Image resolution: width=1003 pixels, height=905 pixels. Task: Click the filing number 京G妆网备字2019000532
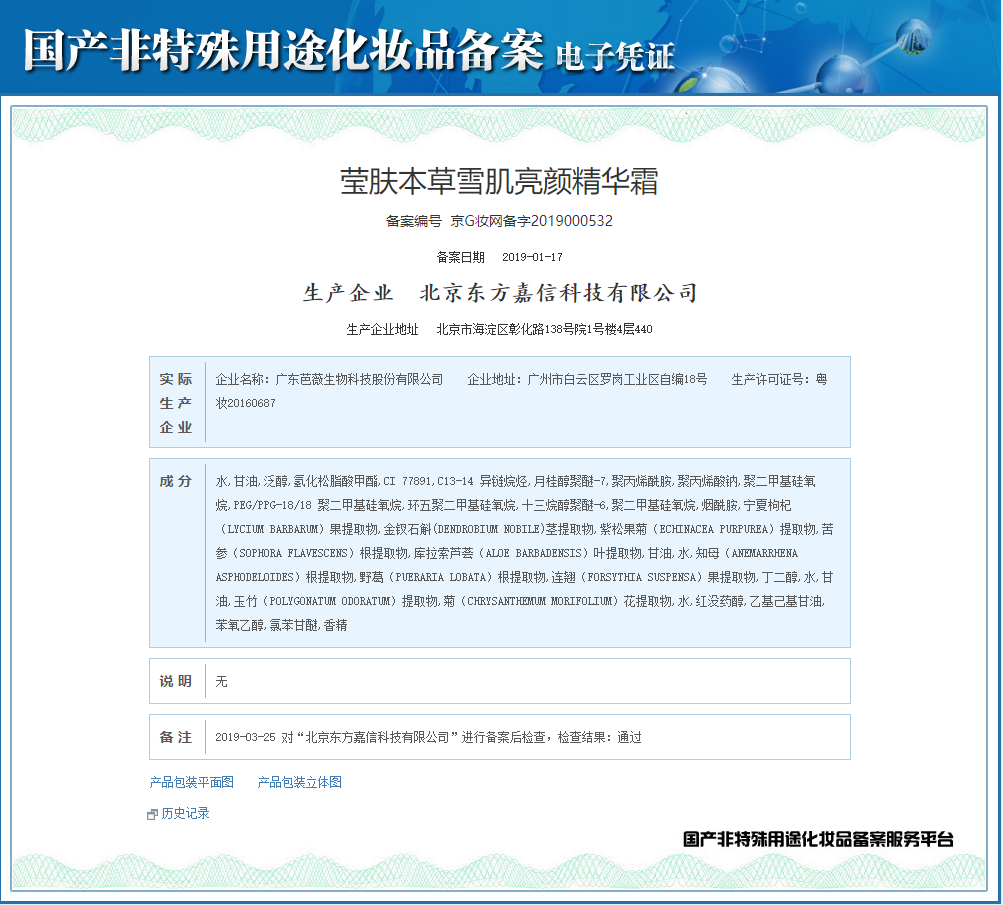[531, 221]
